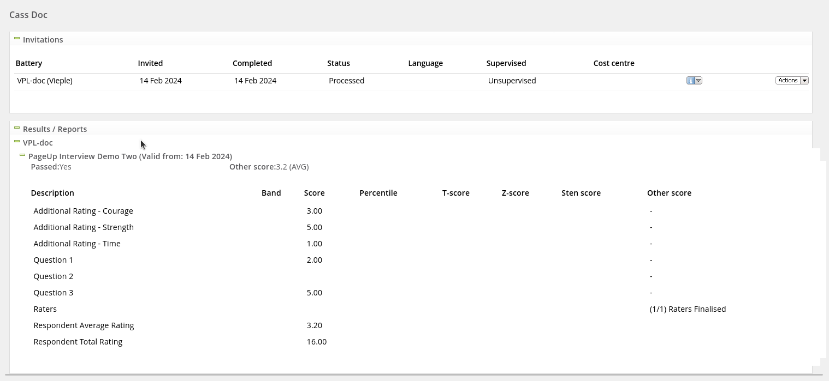Click the Z-score column header
Image resolution: width=829 pixels, height=381 pixels.
(x=515, y=193)
